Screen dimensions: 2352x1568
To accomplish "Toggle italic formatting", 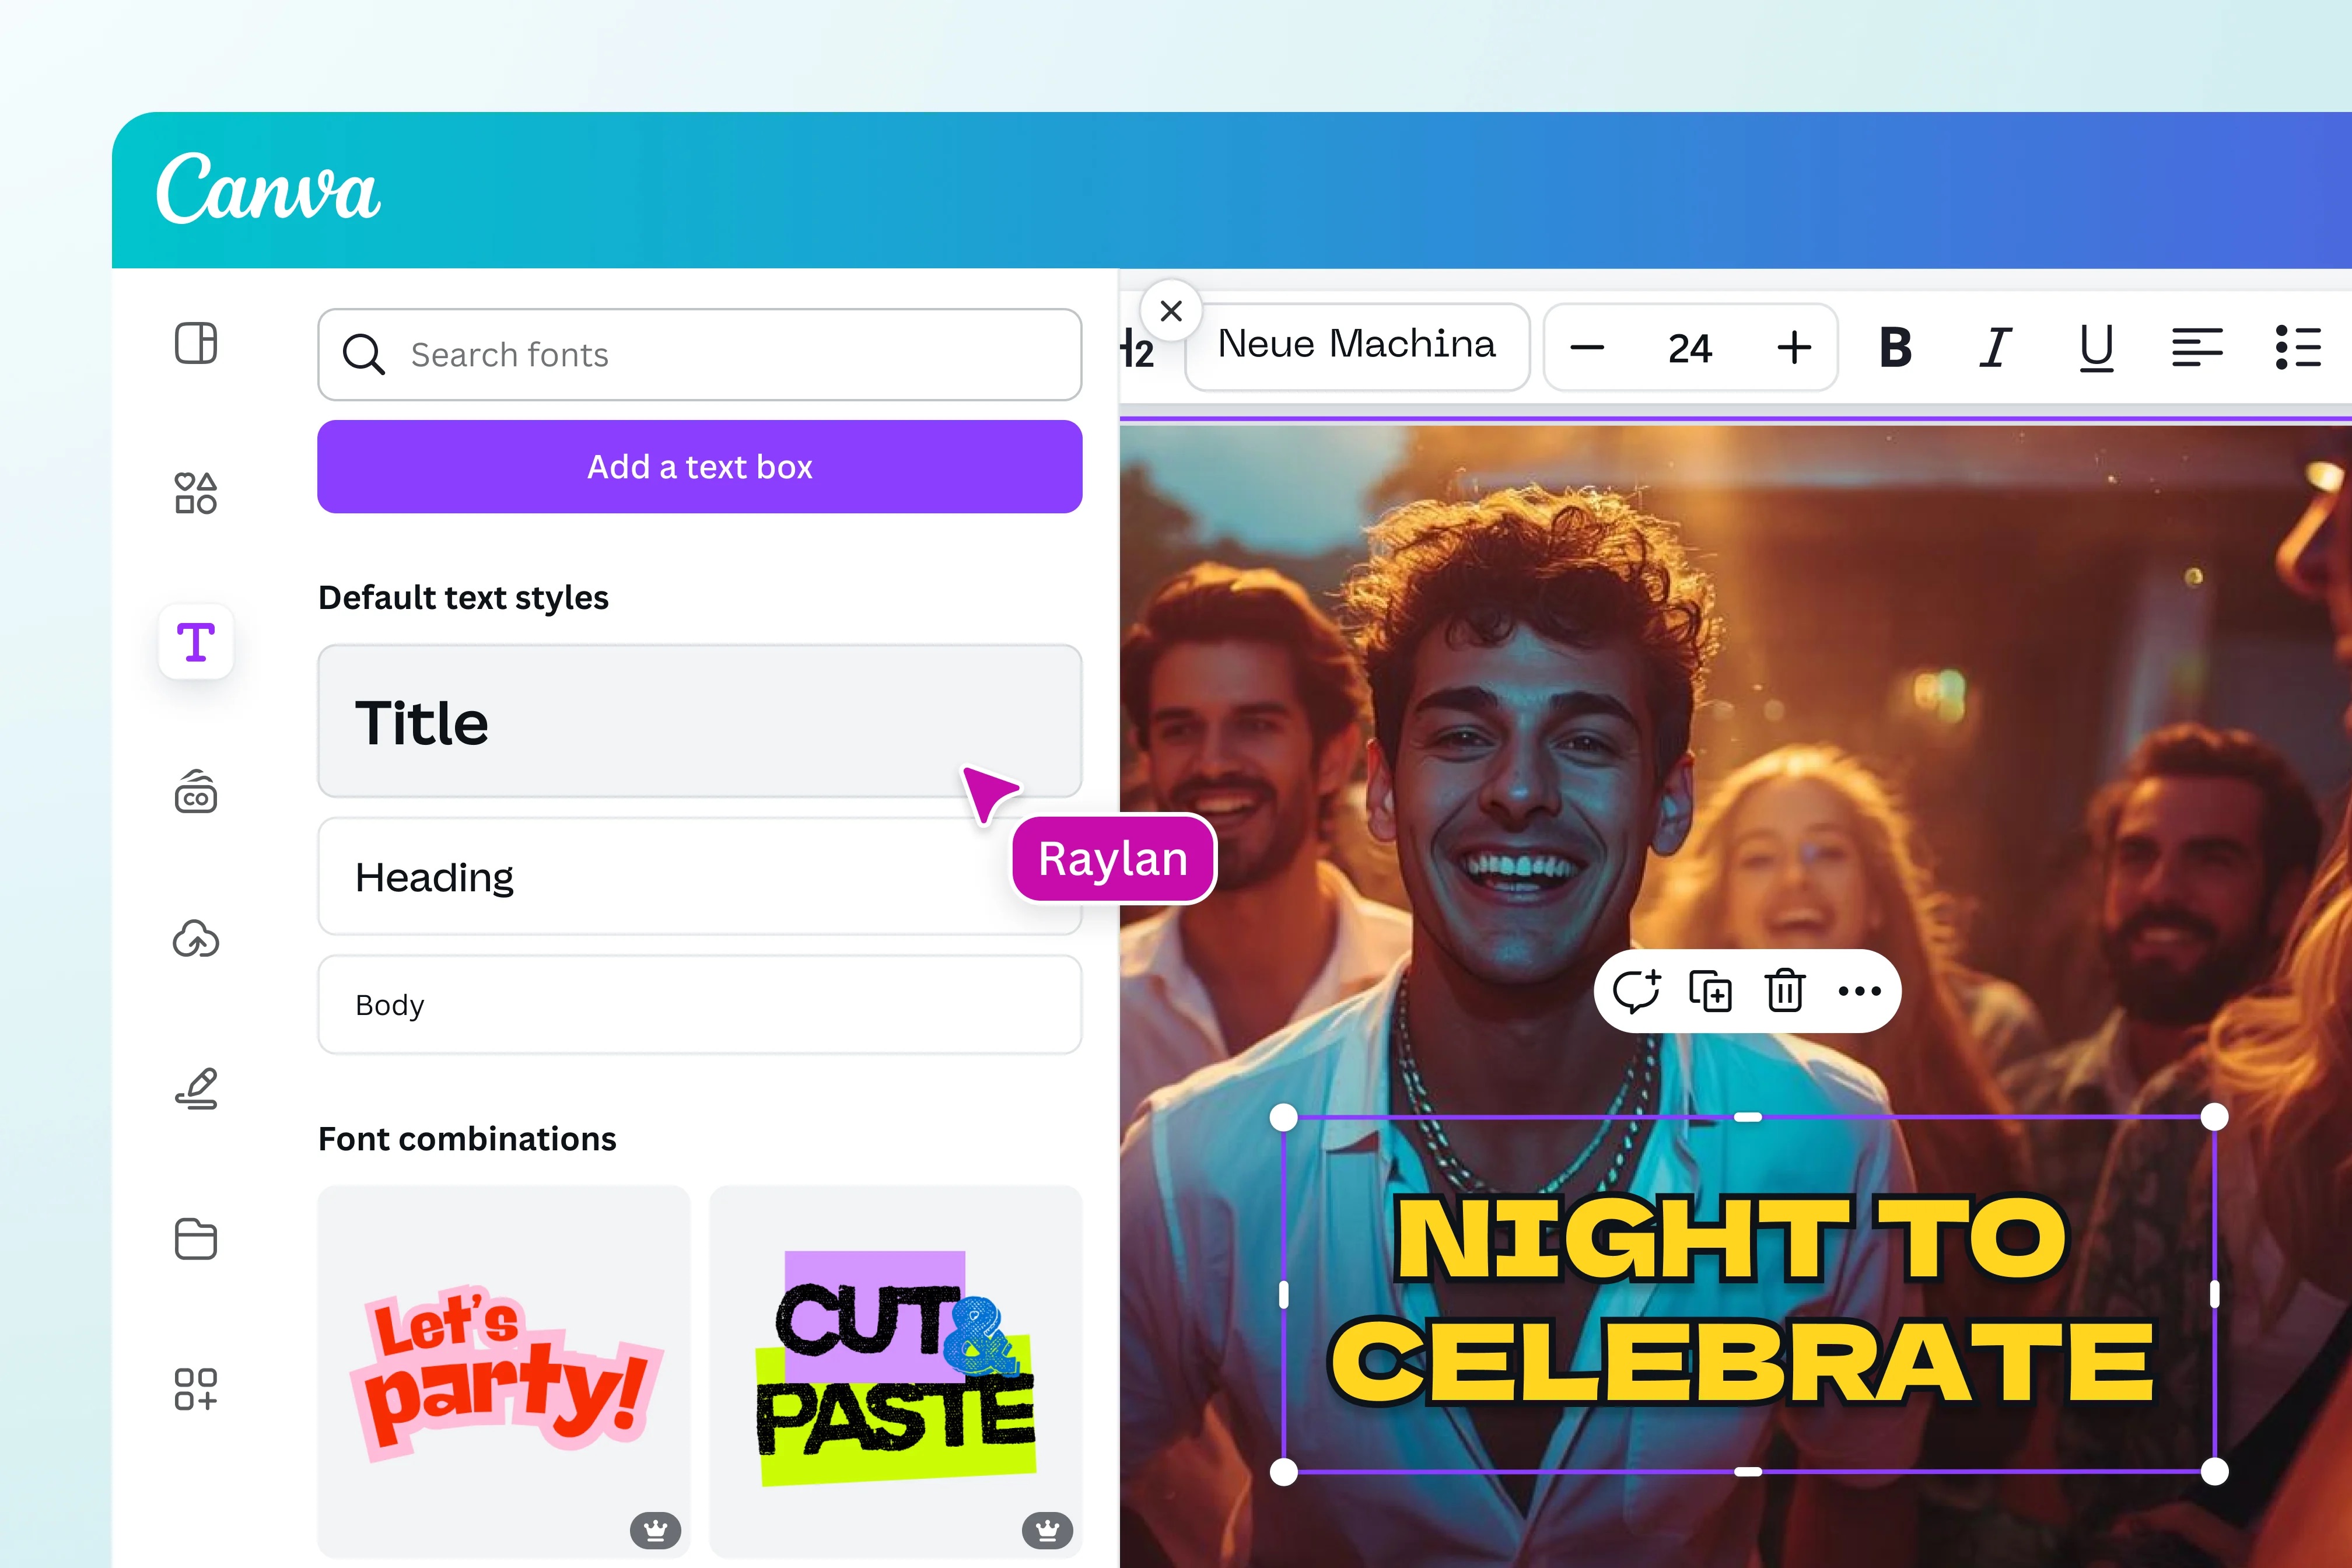I will tap(1996, 348).
